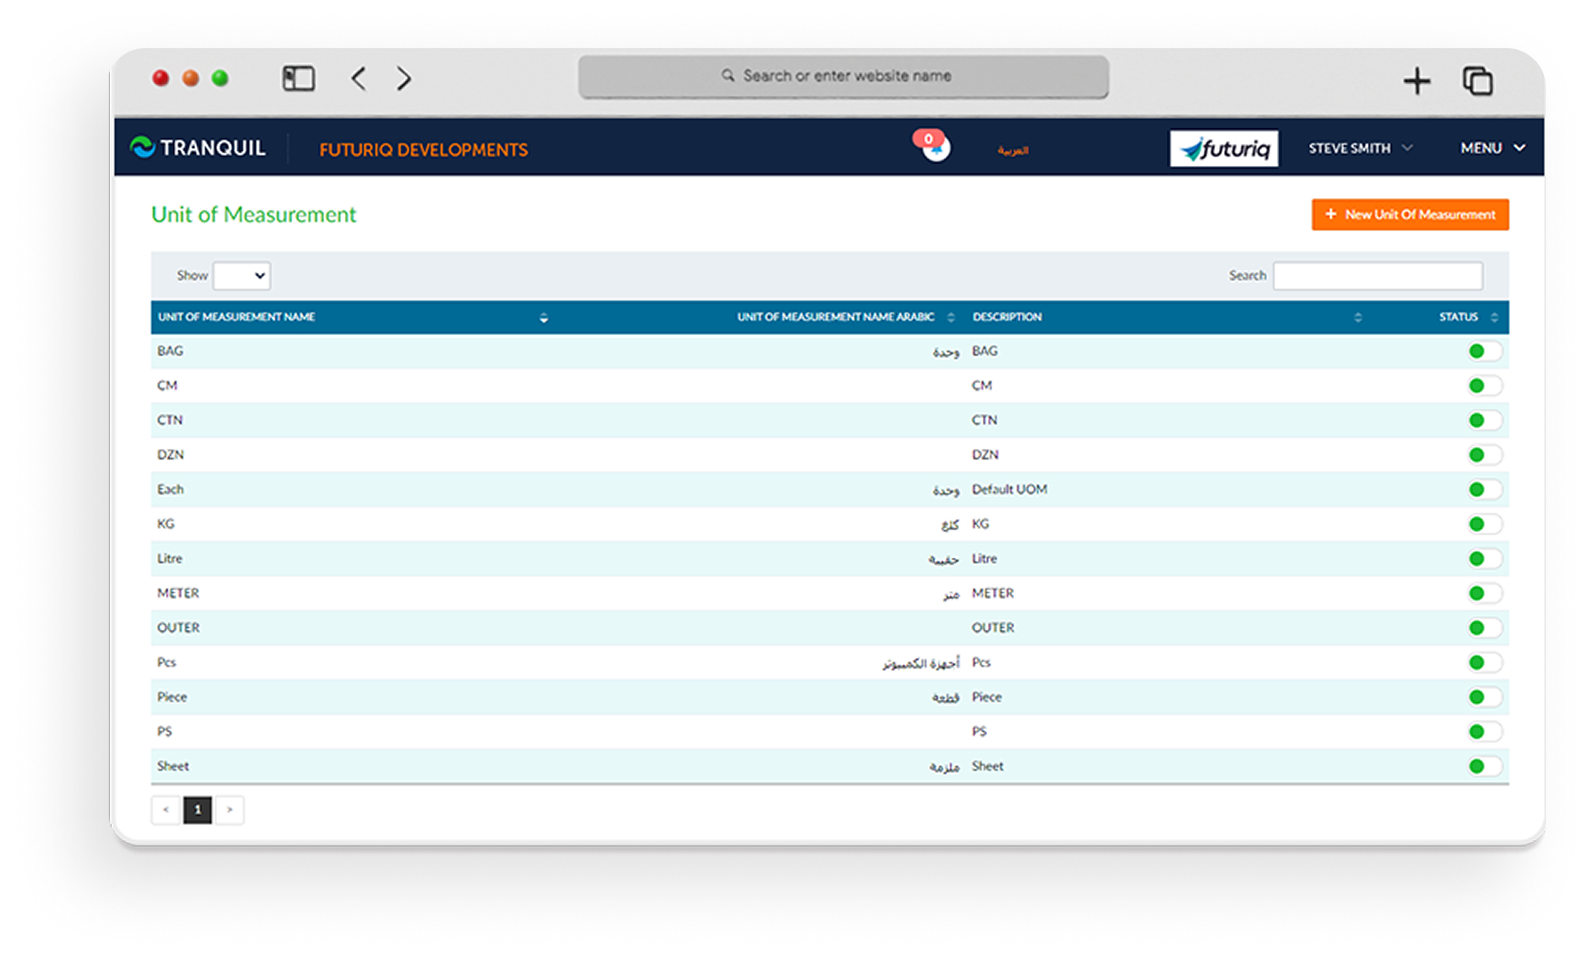This screenshot has height=965, width=1587.
Task: Open the Show entries dropdown
Action: point(241,276)
